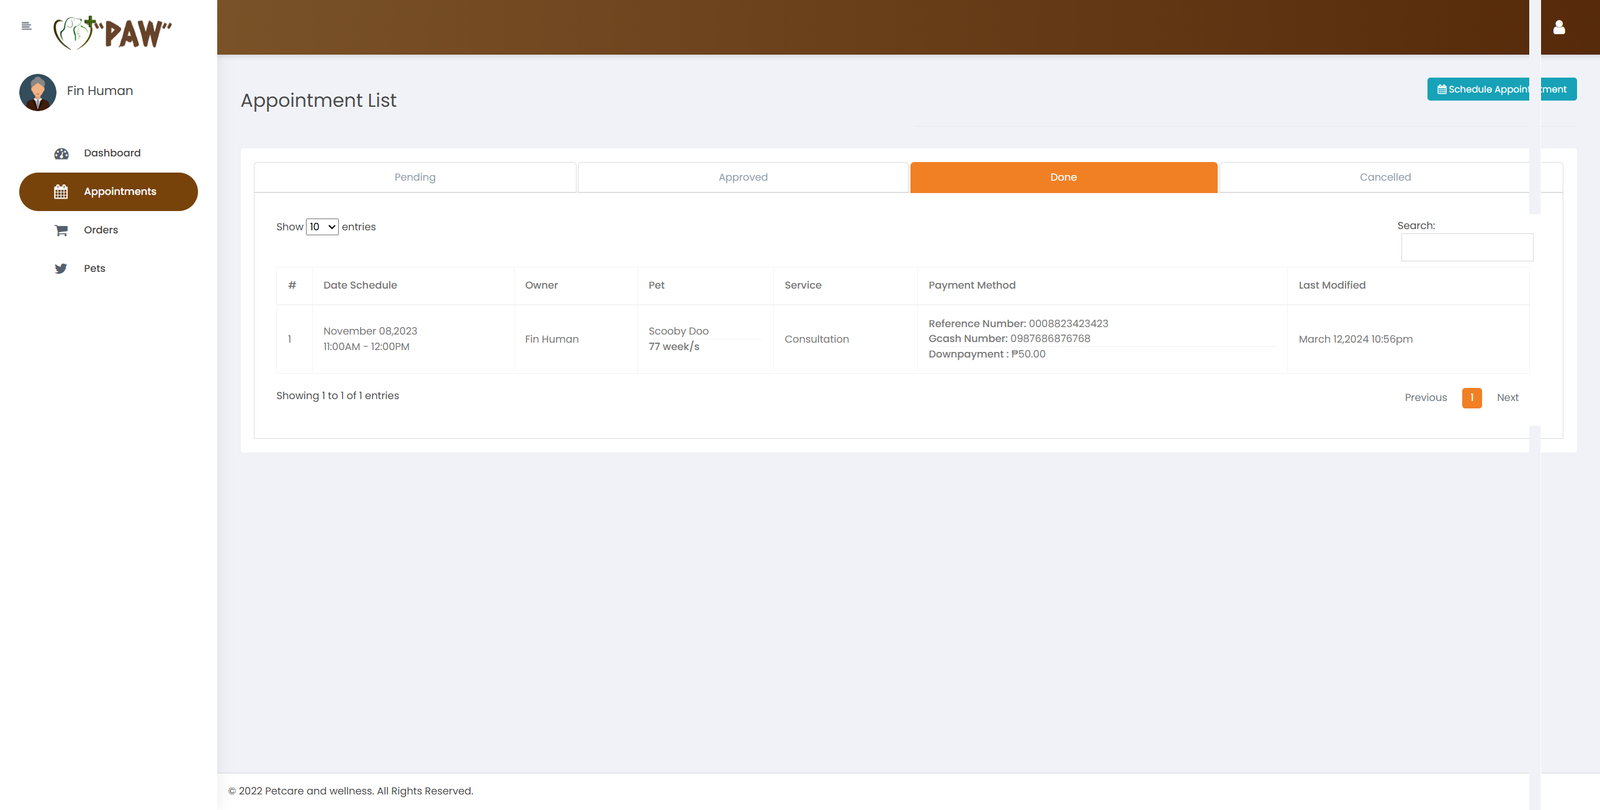This screenshot has height=810, width=1600.
Task: Open the user profile icon in header
Action: [x=1558, y=28]
